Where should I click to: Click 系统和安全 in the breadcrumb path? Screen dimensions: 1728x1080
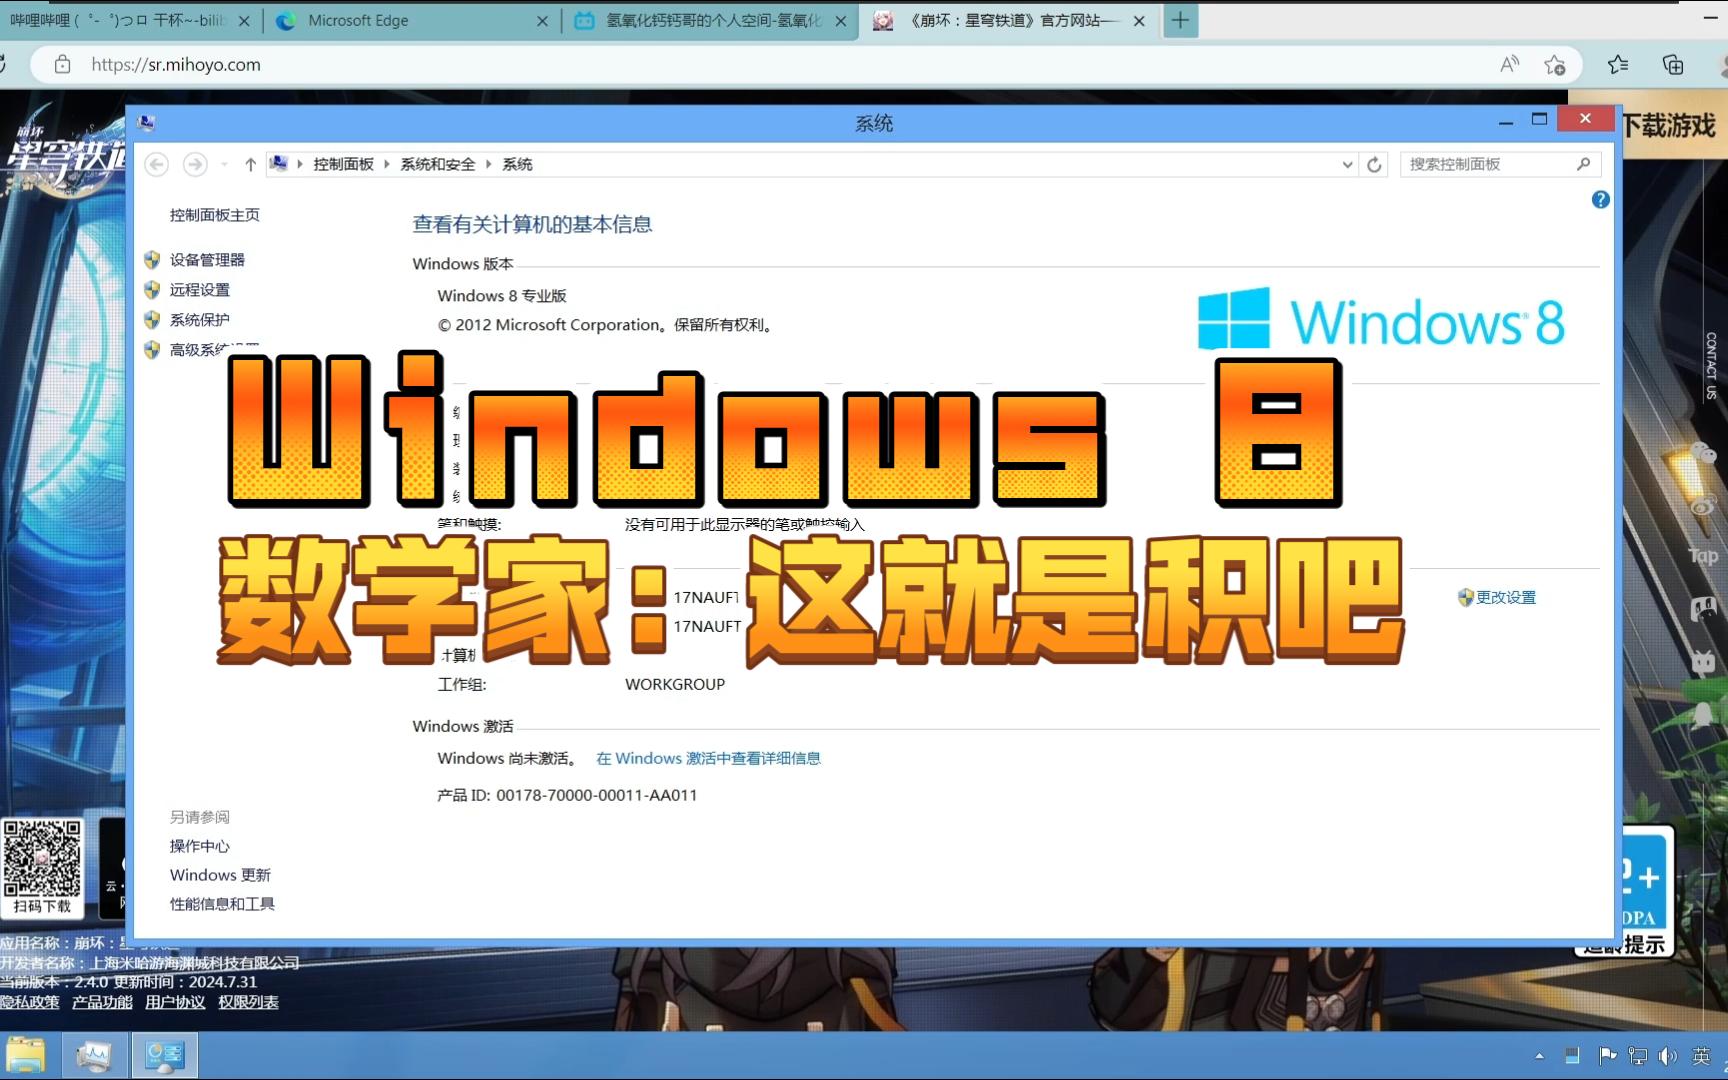[438, 164]
